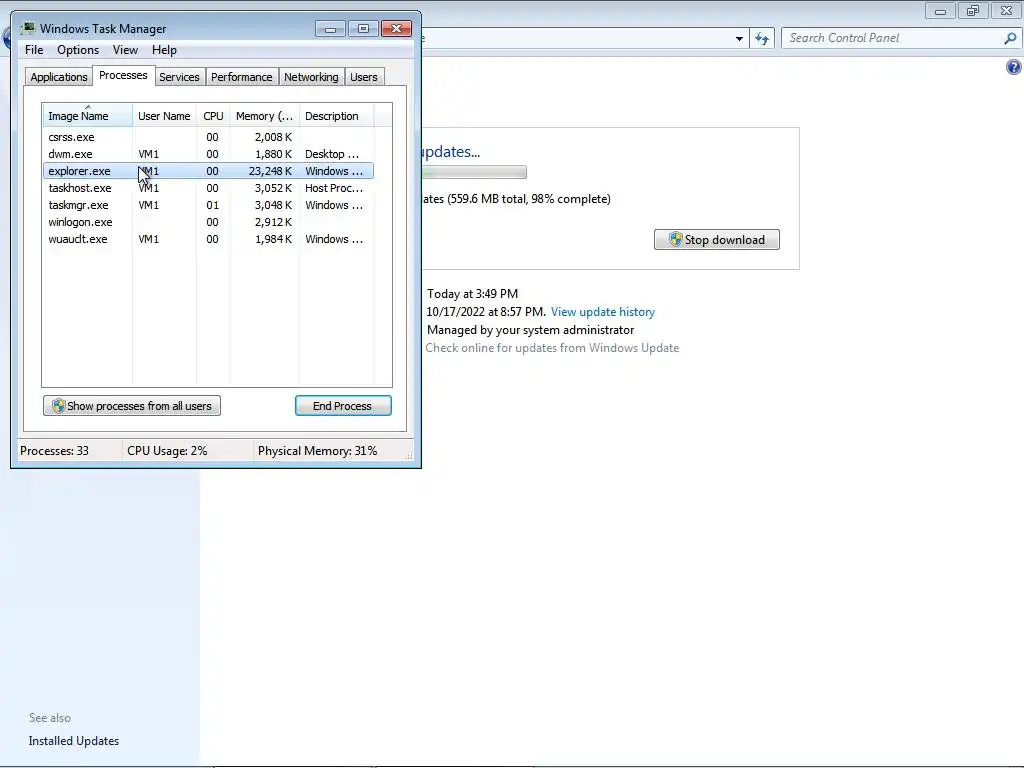Open the File menu in Task Manager
This screenshot has height=768, width=1024.
pos(34,50)
